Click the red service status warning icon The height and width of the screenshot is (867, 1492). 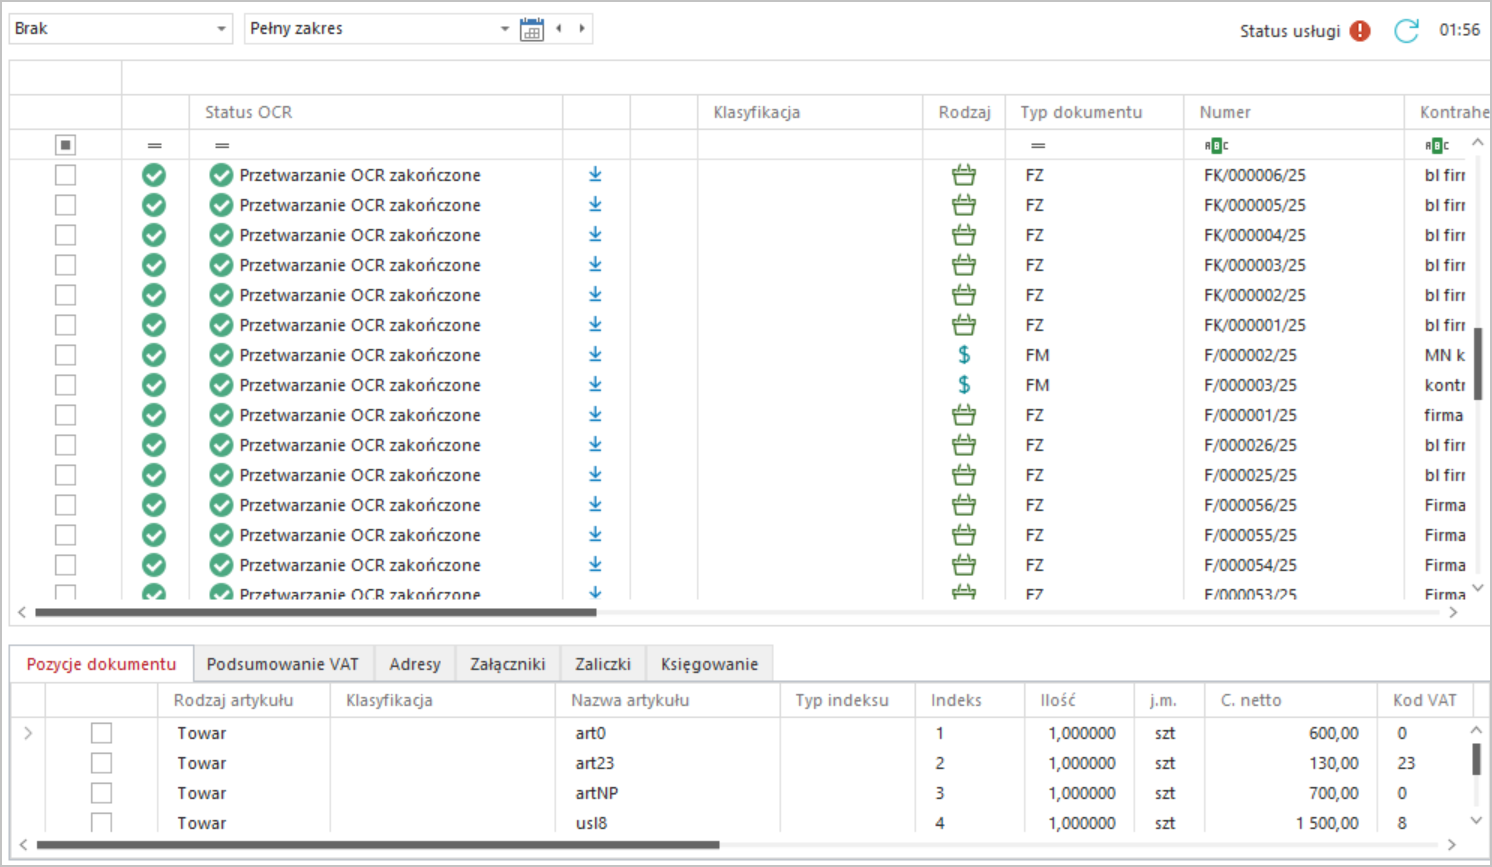(1360, 31)
